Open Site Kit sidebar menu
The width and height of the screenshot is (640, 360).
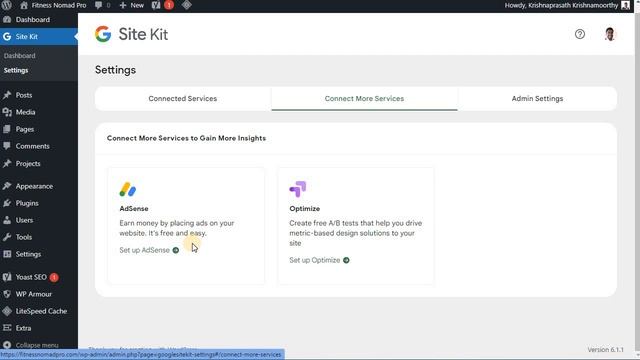click(39, 37)
